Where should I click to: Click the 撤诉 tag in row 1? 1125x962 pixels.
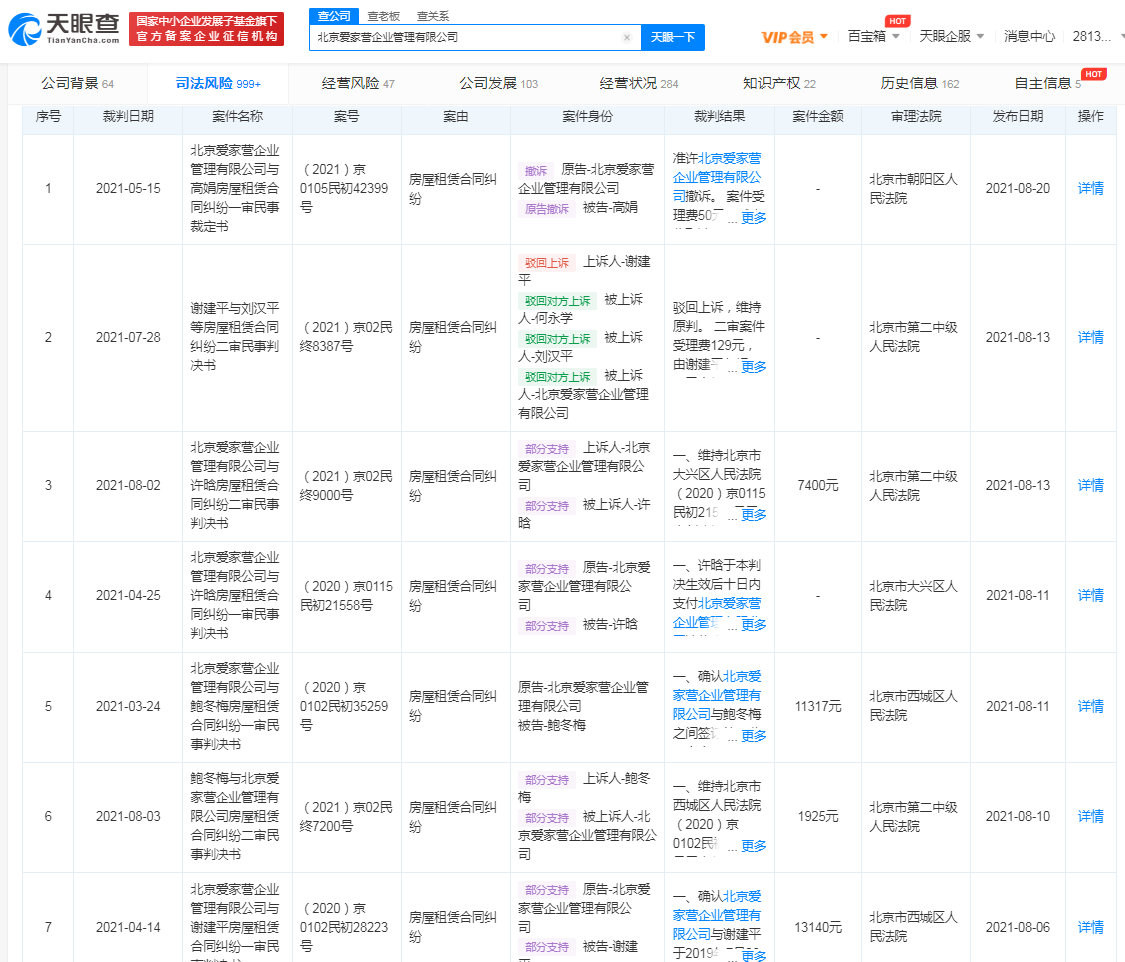tap(536, 171)
